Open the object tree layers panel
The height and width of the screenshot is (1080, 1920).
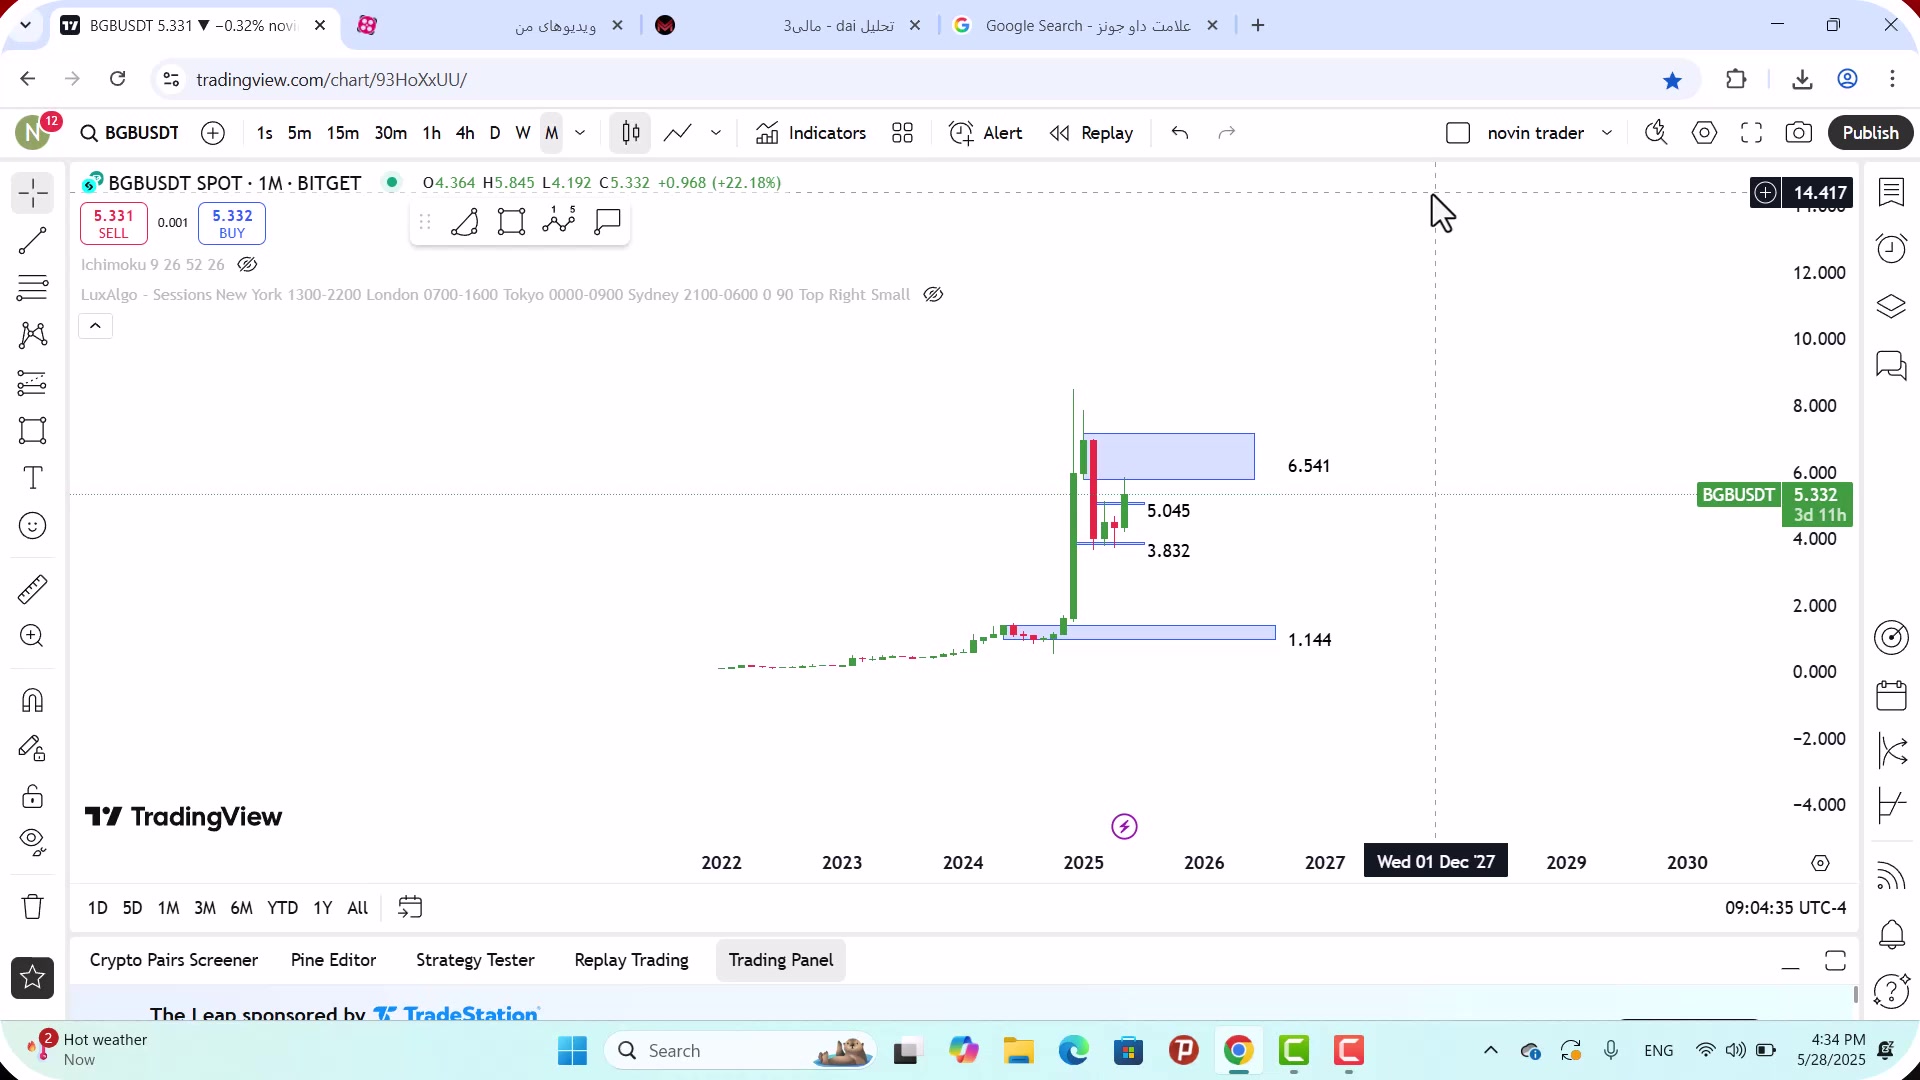coord(1891,306)
